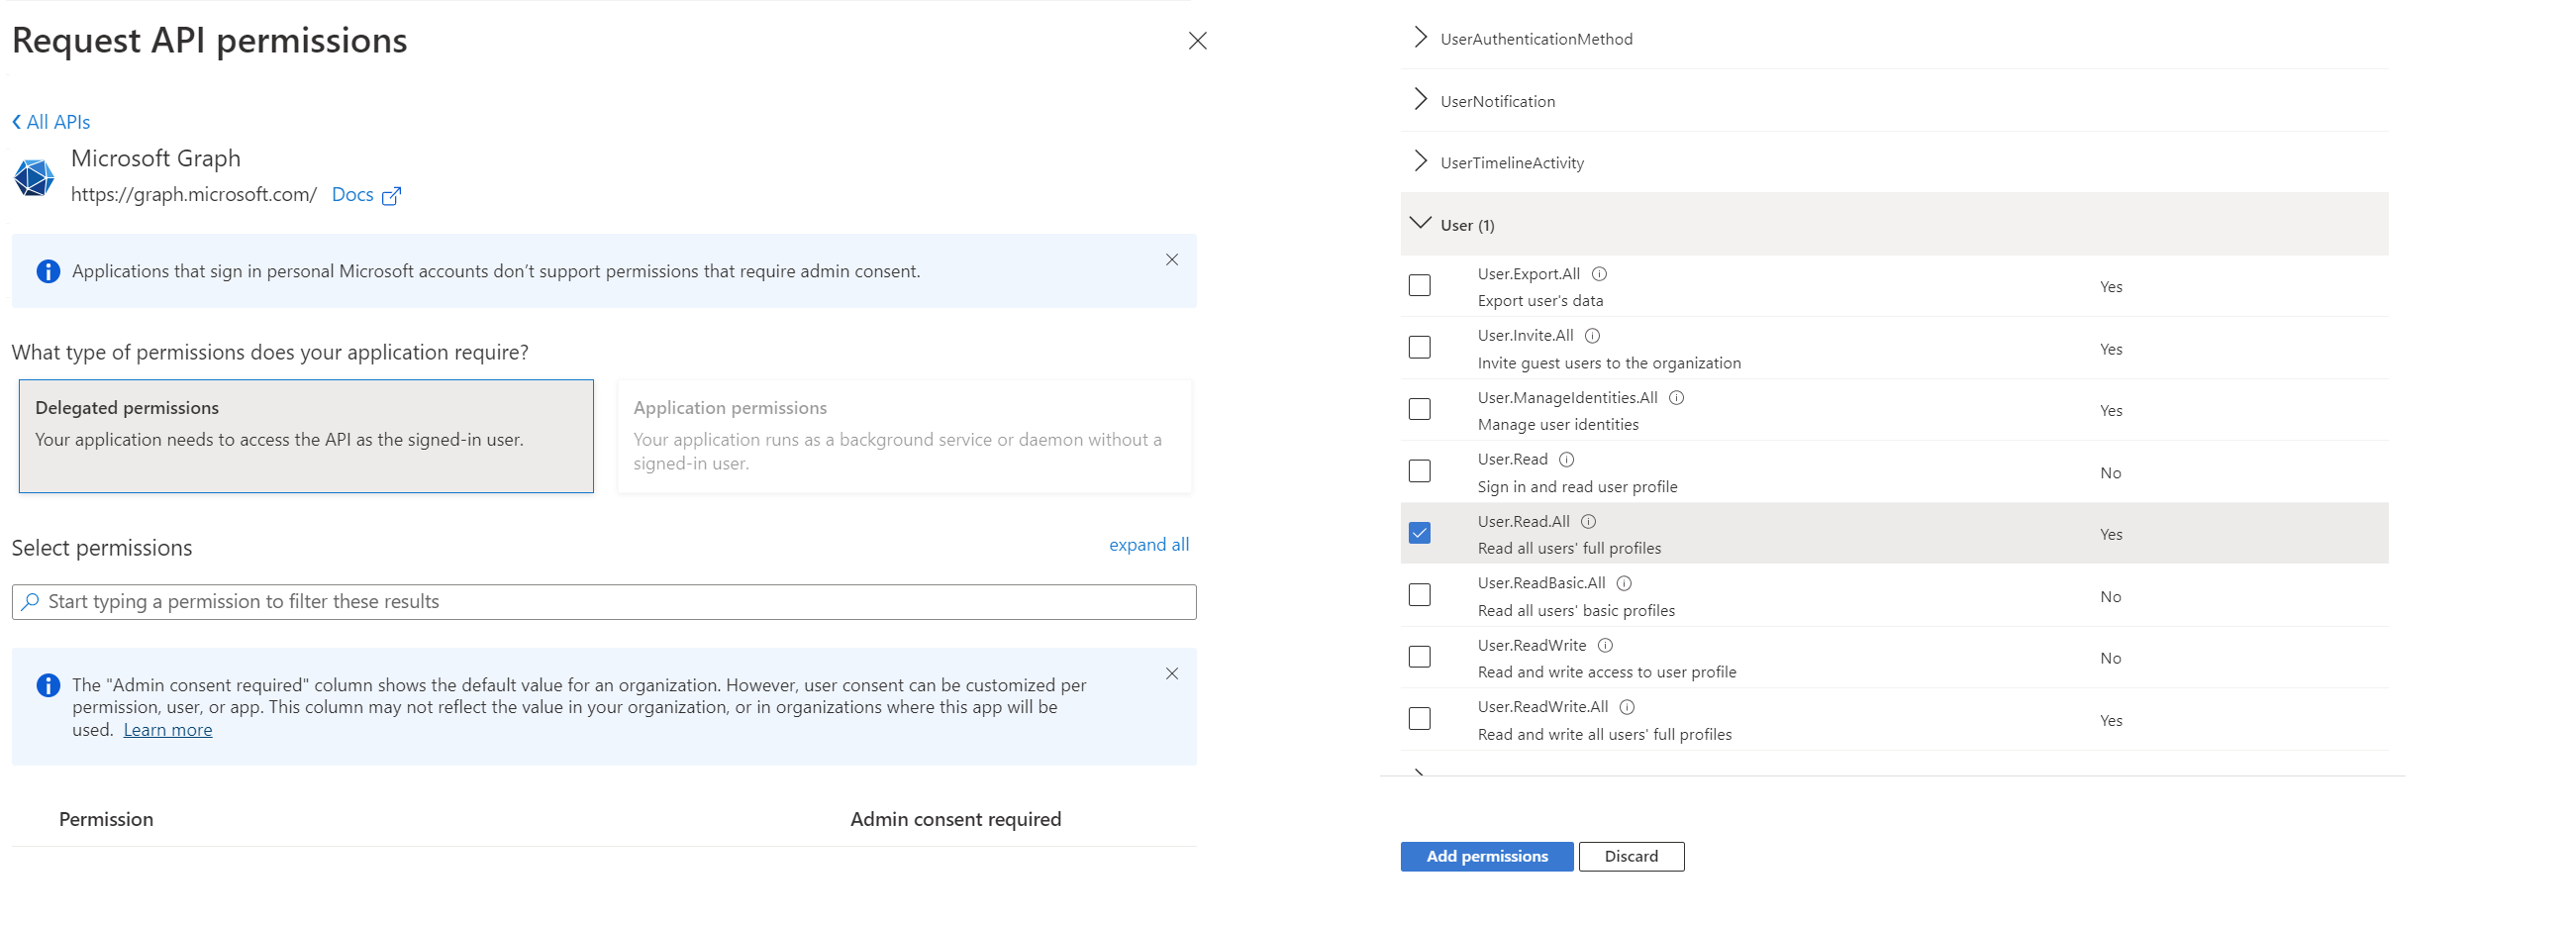Click the https://graph.microsoft.com/ URL text

click(x=194, y=195)
